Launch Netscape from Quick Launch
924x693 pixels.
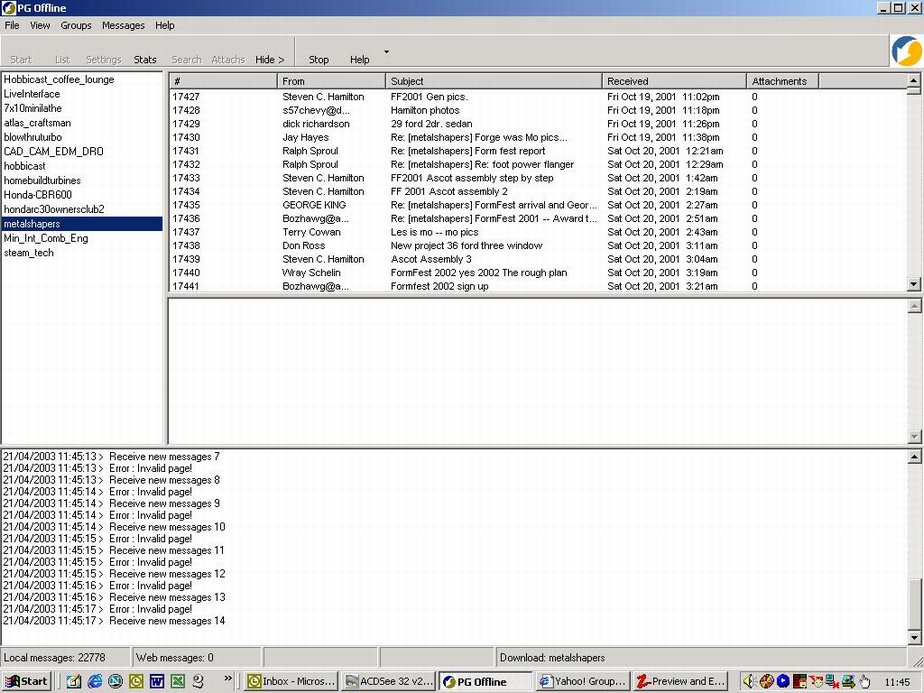point(115,681)
